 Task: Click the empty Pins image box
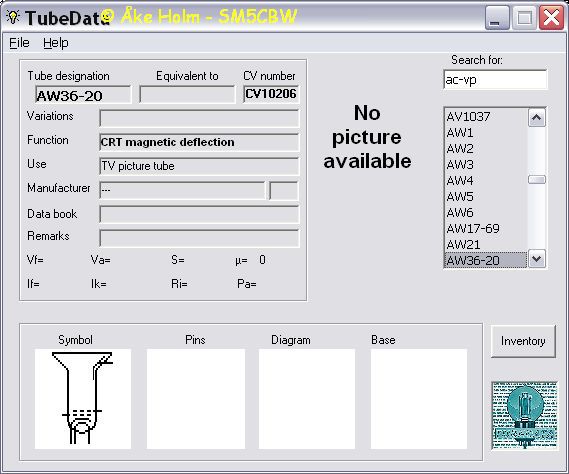196,399
